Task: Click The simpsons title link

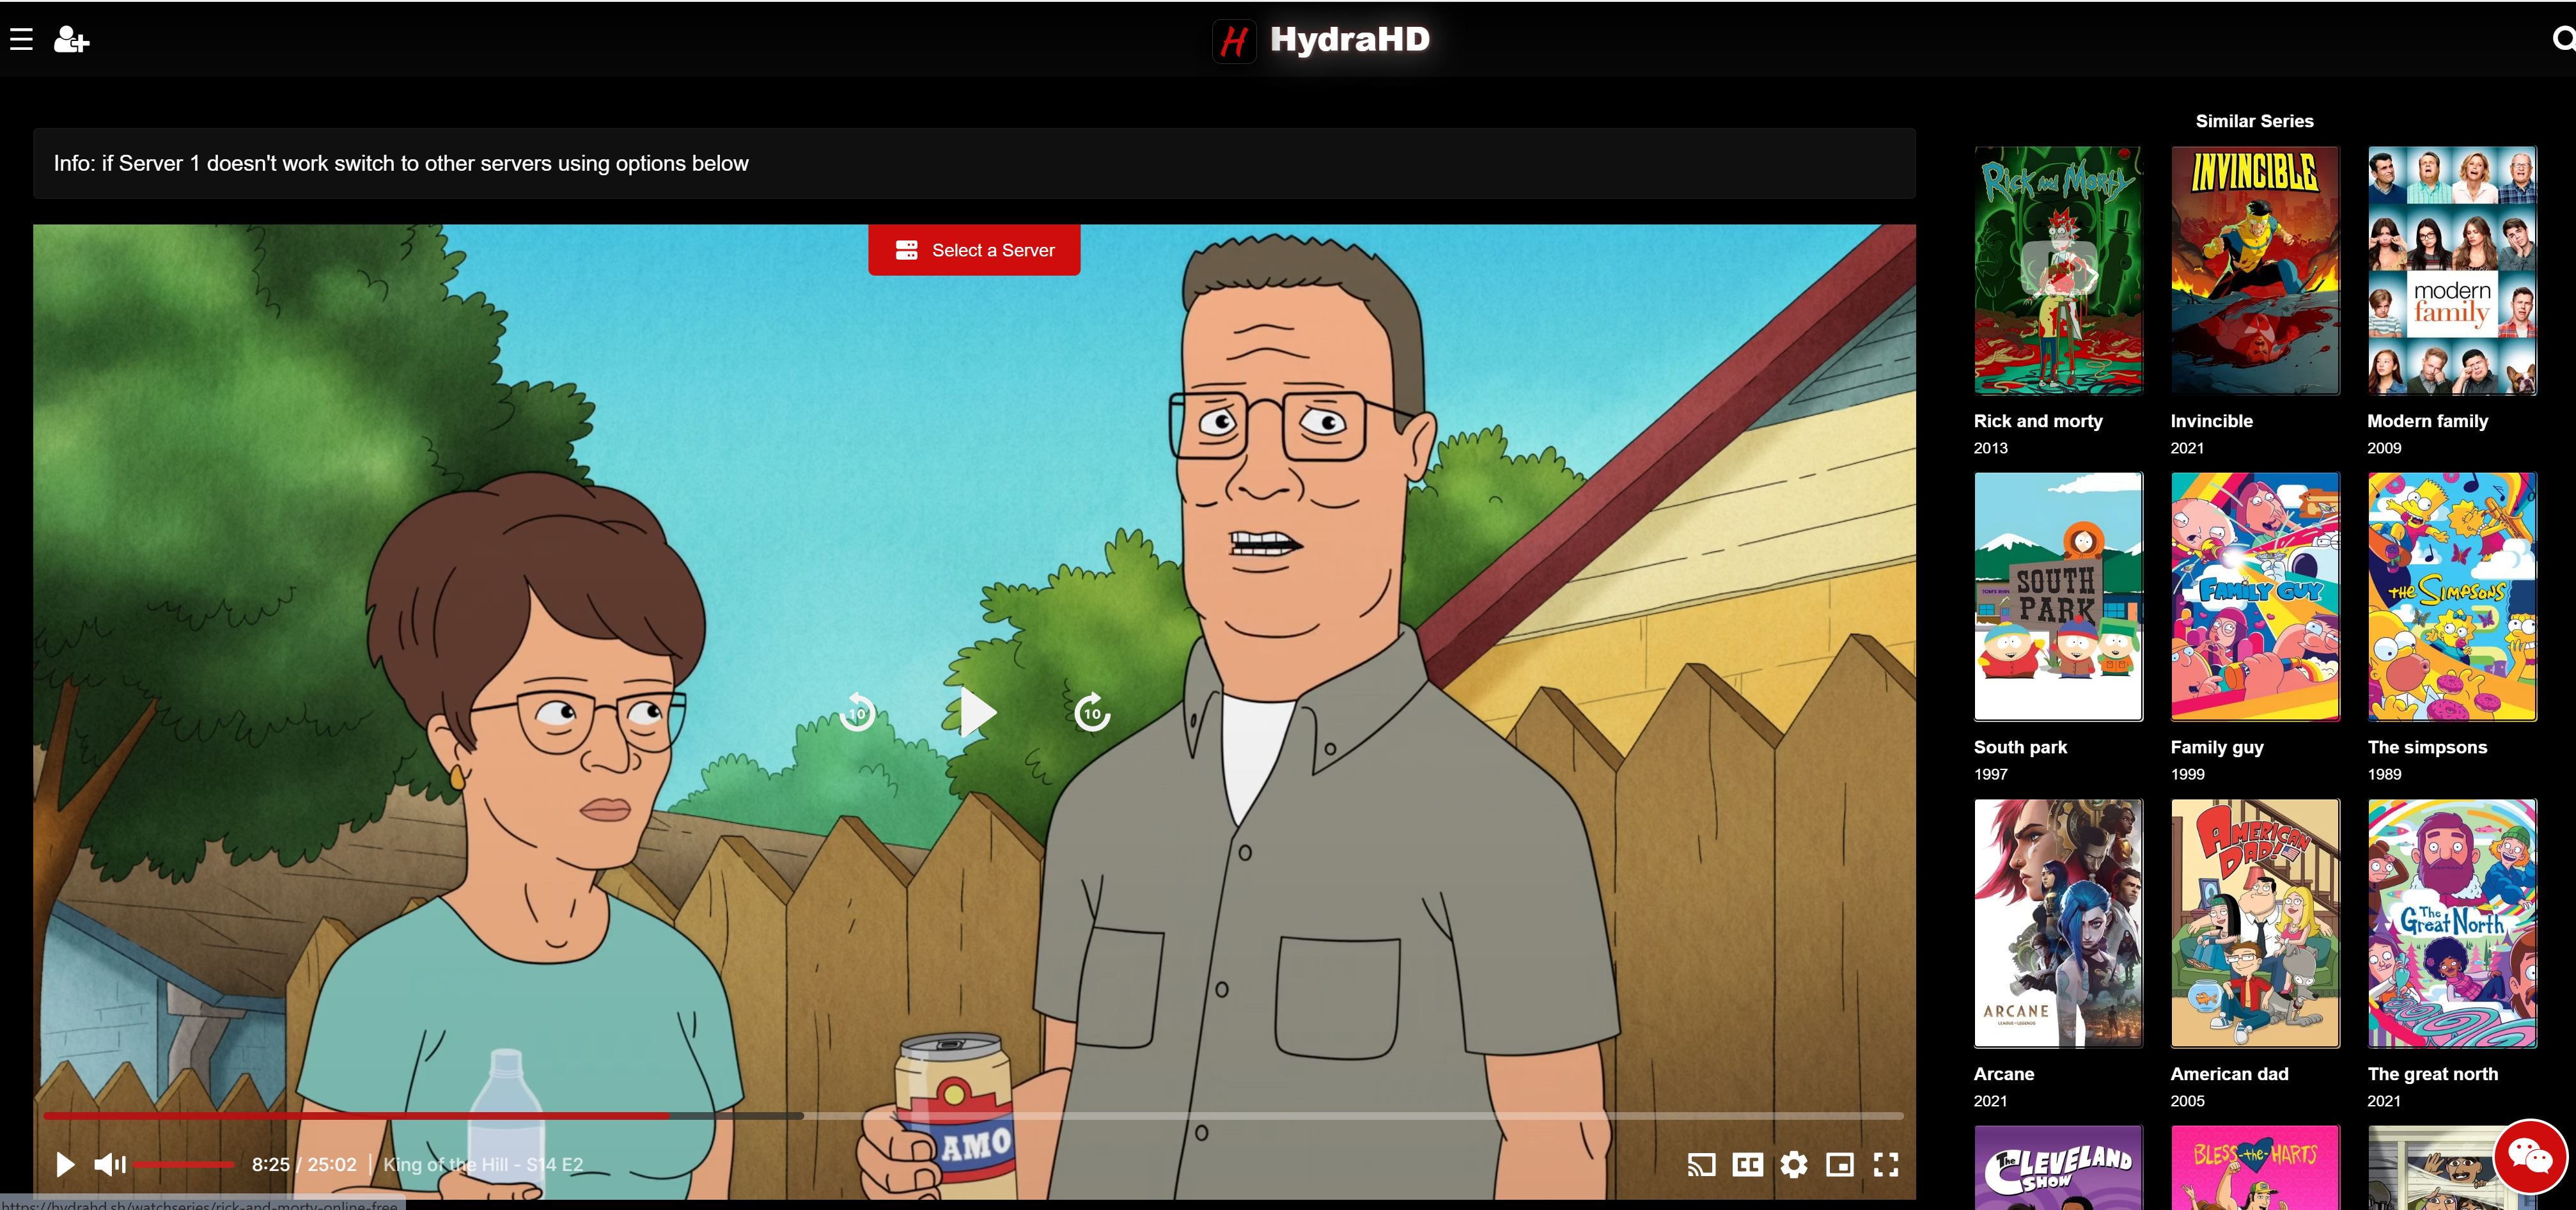Action: tap(2427, 747)
